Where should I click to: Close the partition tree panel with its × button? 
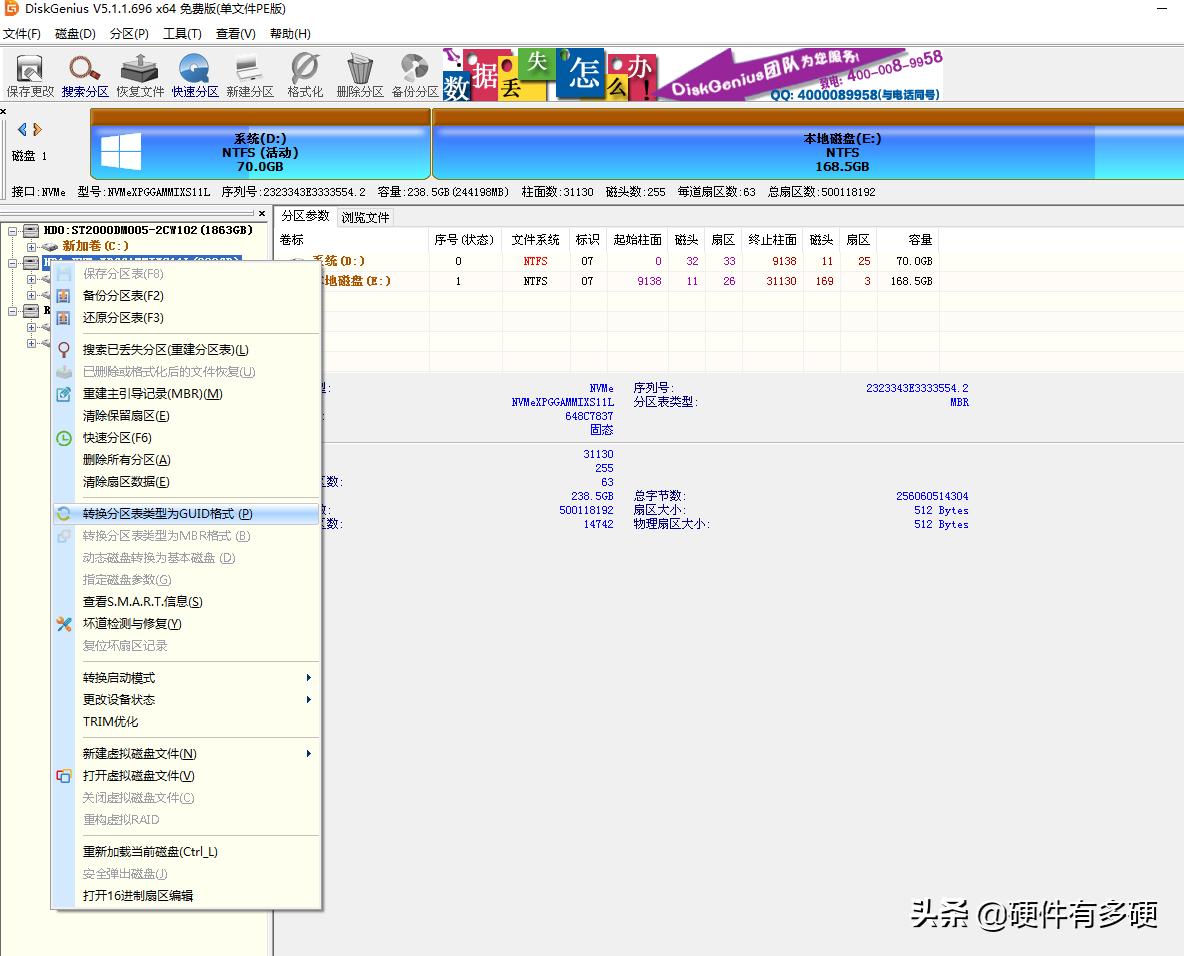(262, 213)
